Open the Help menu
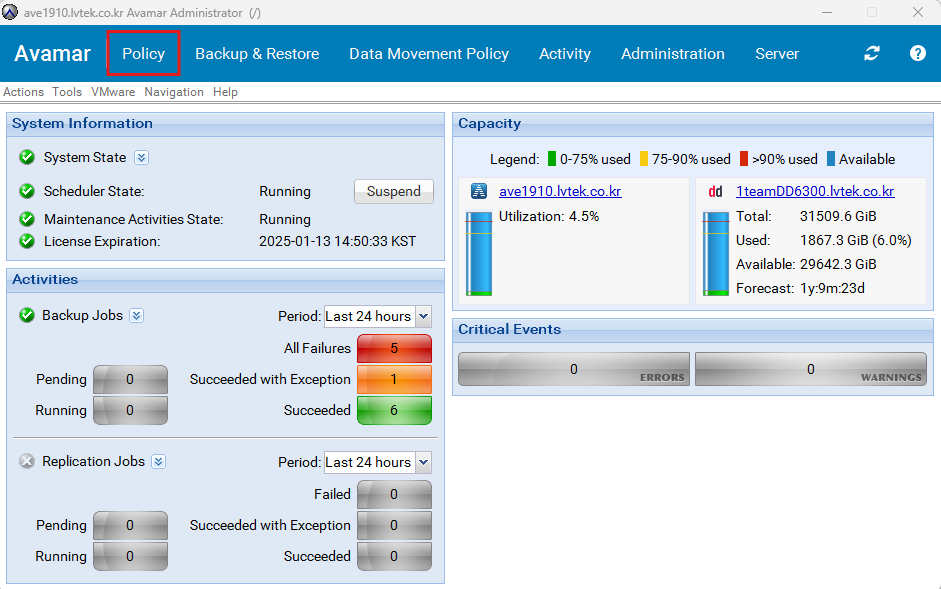Viewport: 941px width, 589px height. click(x=225, y=92)
